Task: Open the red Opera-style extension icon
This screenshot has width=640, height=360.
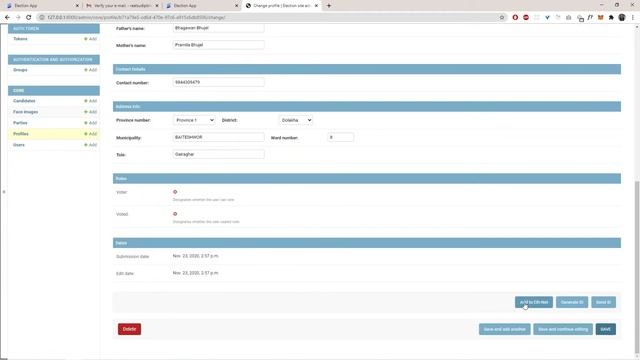Action: coord(515,18)
